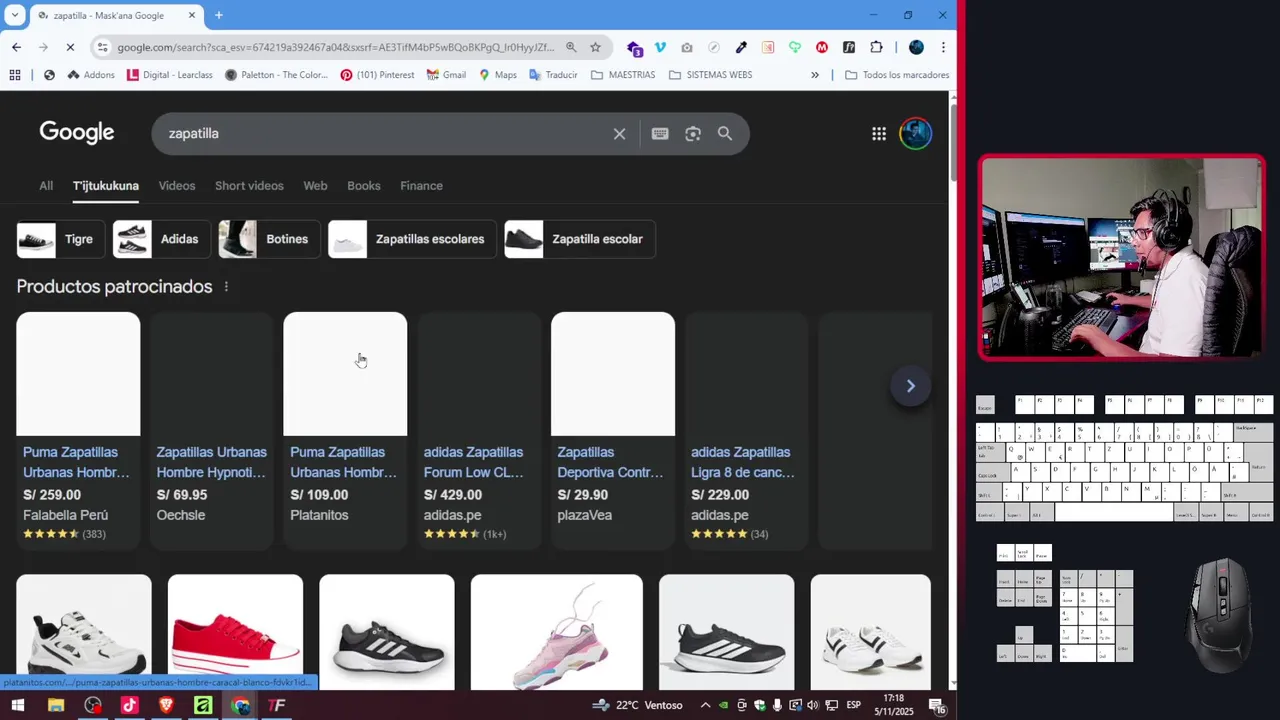Open the Google apps grid
The width and height of the screenshot is (1280, 720).
(879, 134)
